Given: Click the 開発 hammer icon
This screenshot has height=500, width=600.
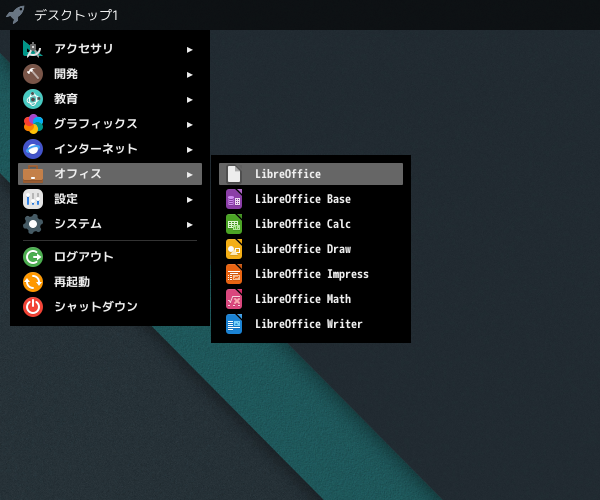Looking at the screenshot, I should click(x=33, y=74).
